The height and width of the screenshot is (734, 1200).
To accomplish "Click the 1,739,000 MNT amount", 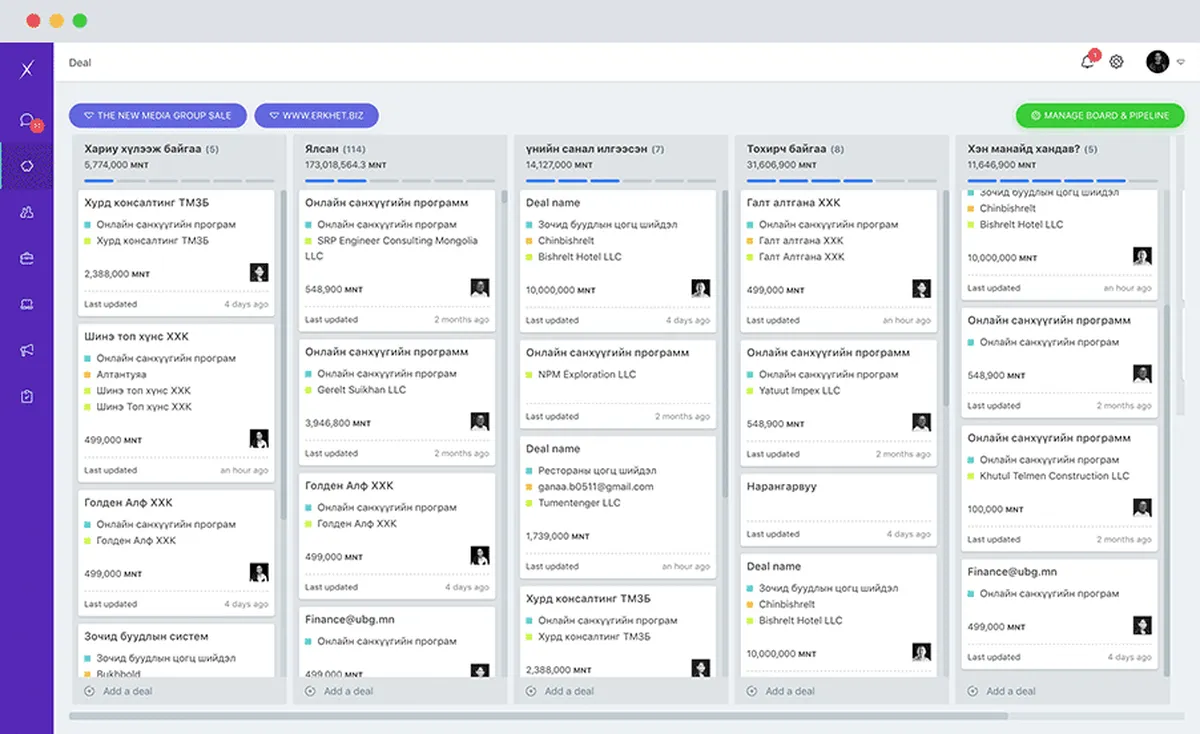I will point(560,536).
